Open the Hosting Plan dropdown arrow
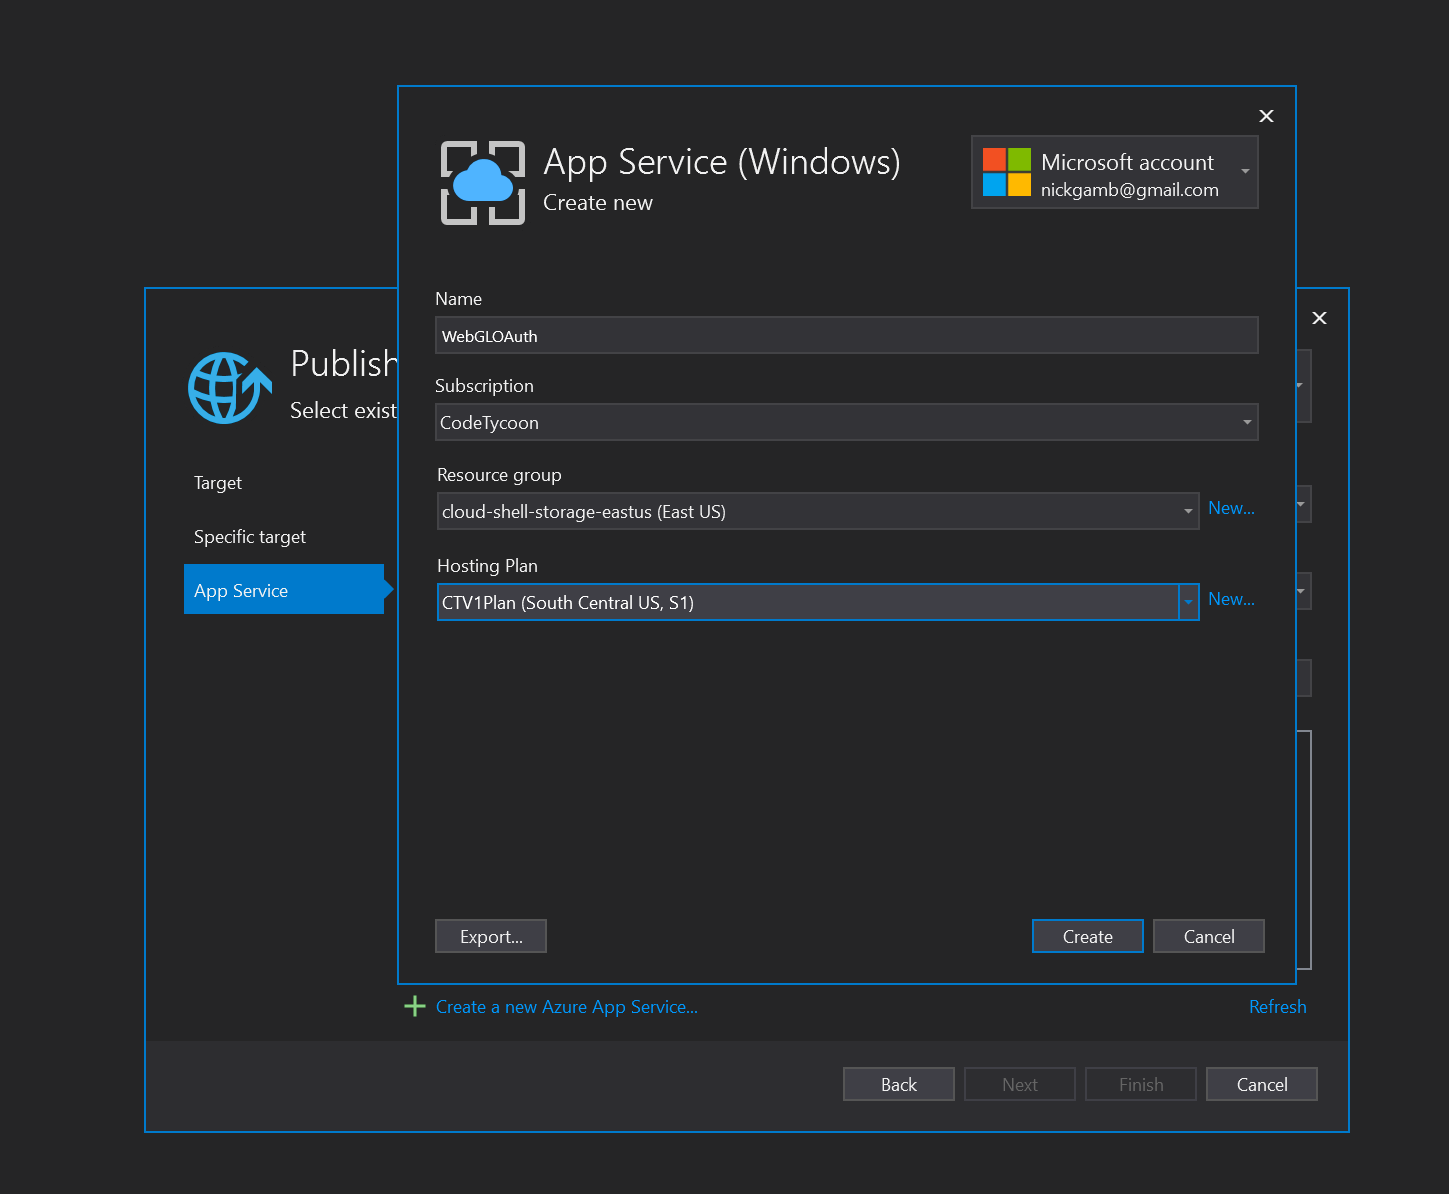The height and width of the screenshot is (1194, 1449). point(1188,602)
